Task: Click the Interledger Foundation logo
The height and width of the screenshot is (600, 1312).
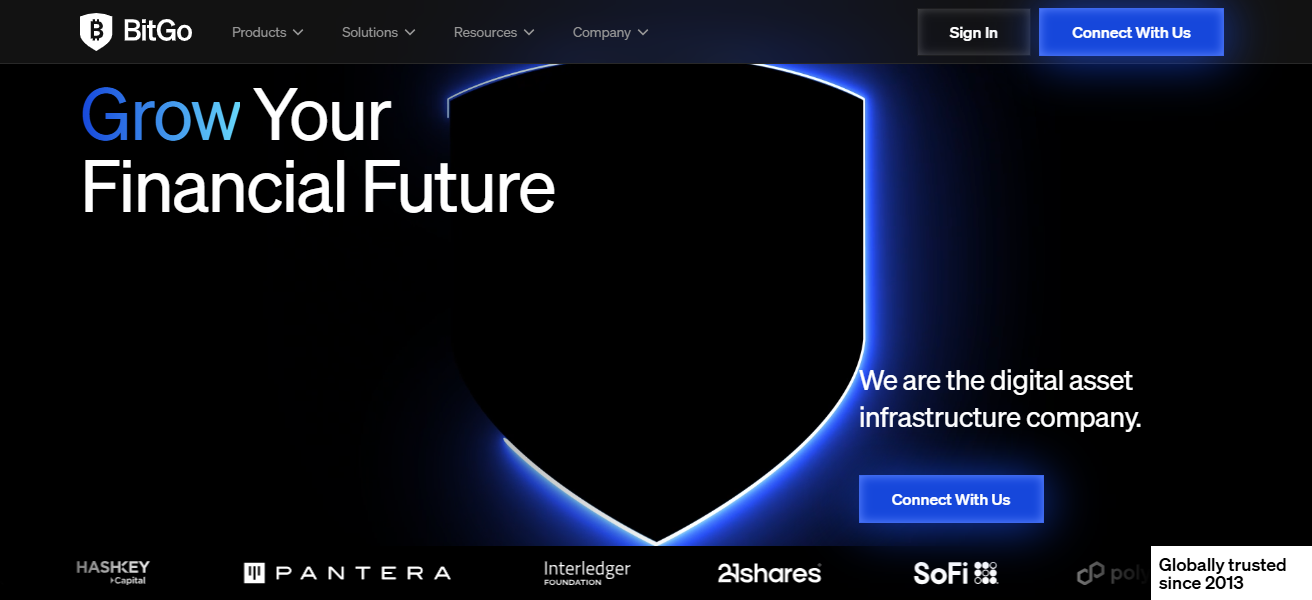Action: 587,572
